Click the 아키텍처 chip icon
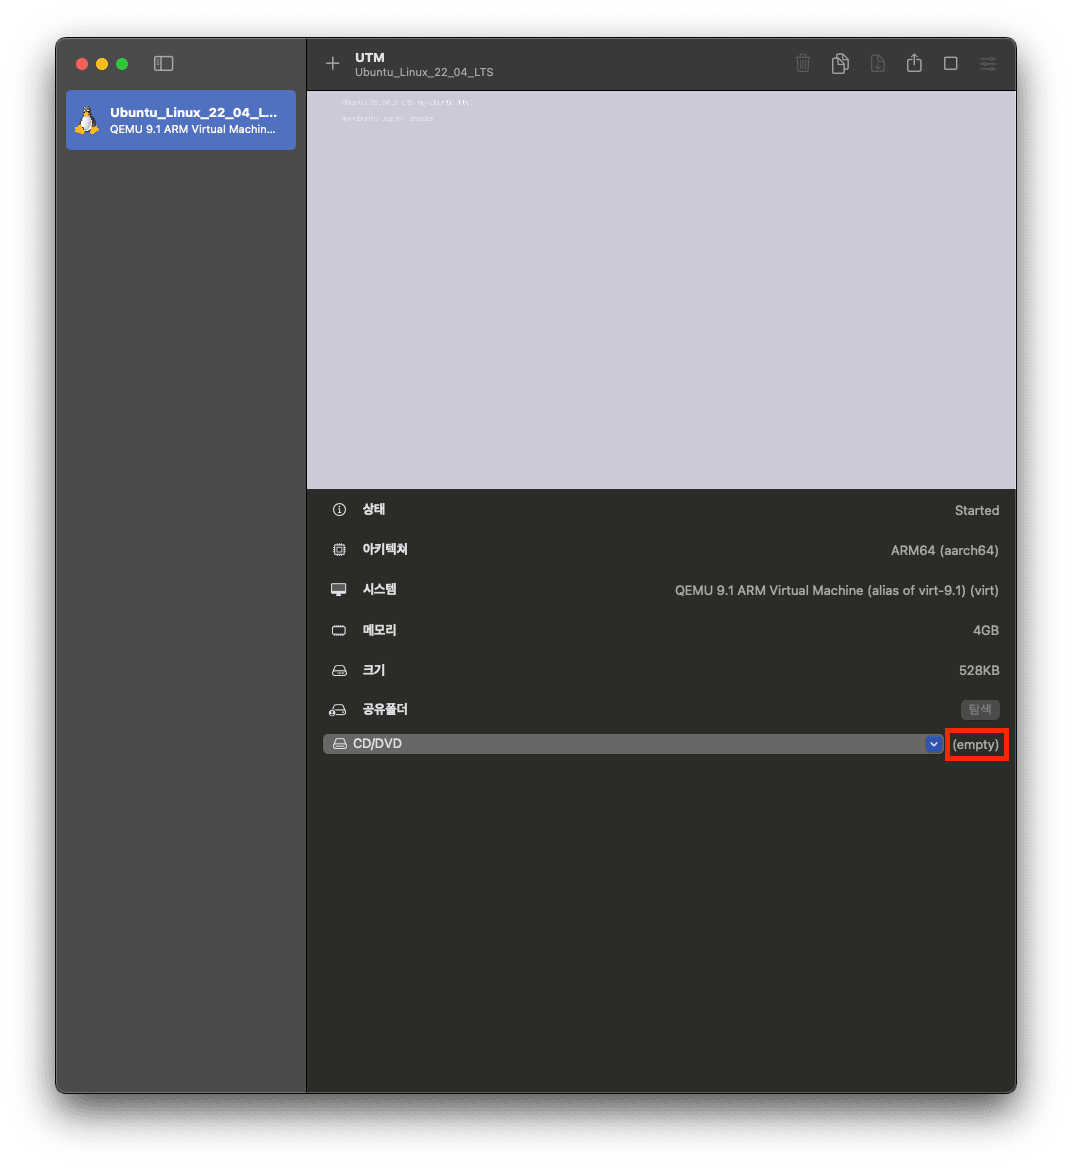Image resolution: width=1072 pixels, height=1167 pixels. (x=339, y=550)
